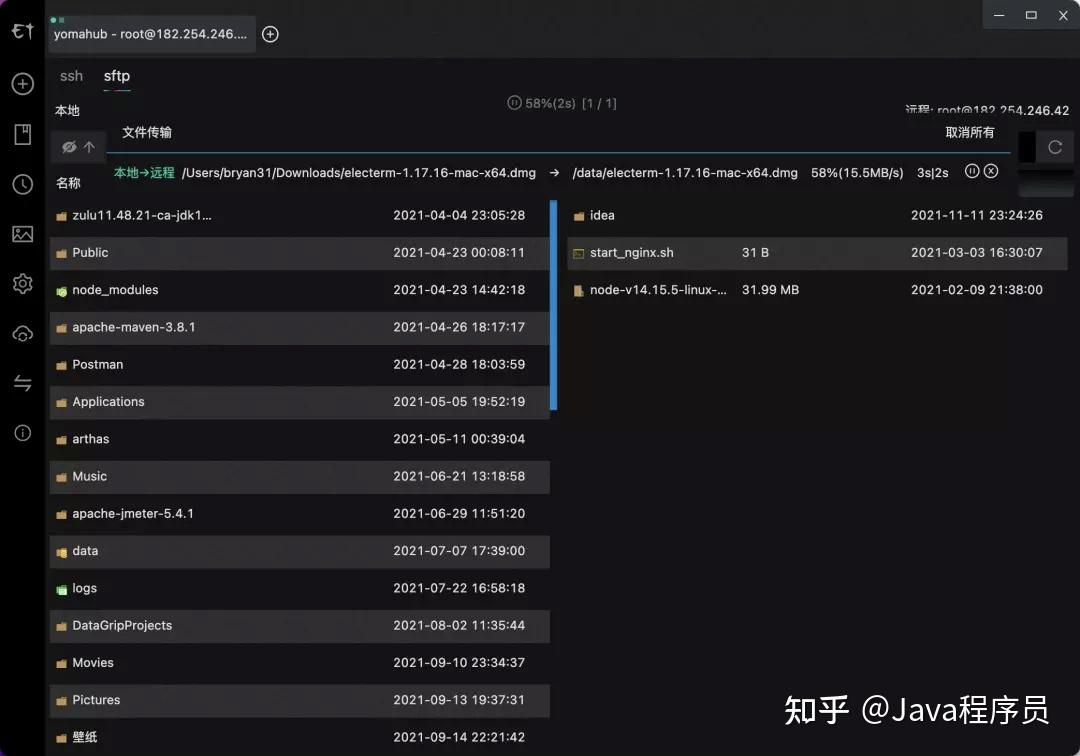
Task: Open the about/info panel in the sidebar
Action: click(x=22, y=433)
